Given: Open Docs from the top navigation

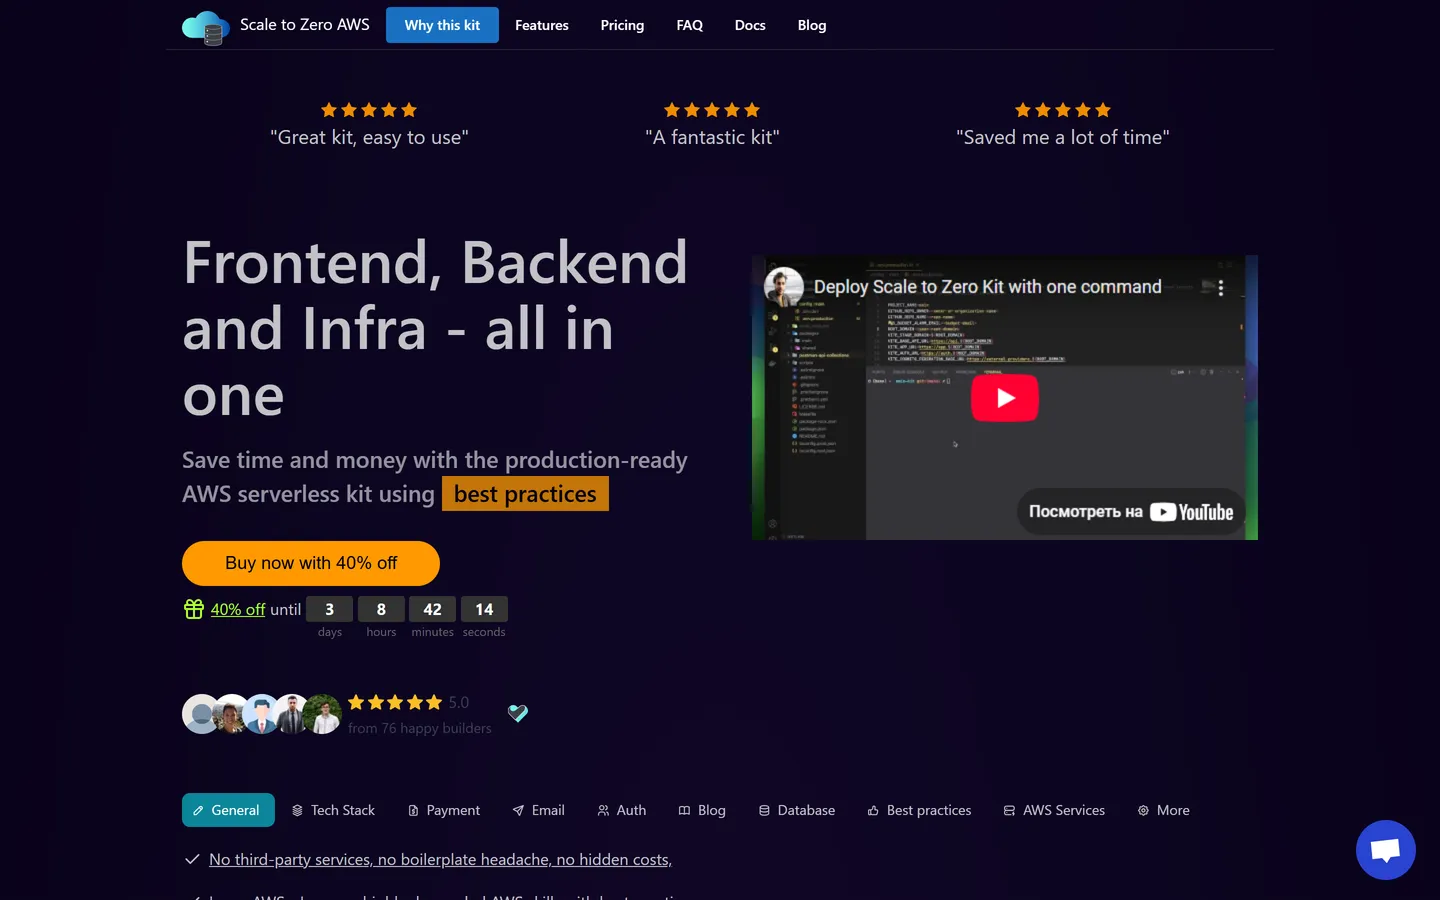Looking at the screenshot, I should coord(750,25).
